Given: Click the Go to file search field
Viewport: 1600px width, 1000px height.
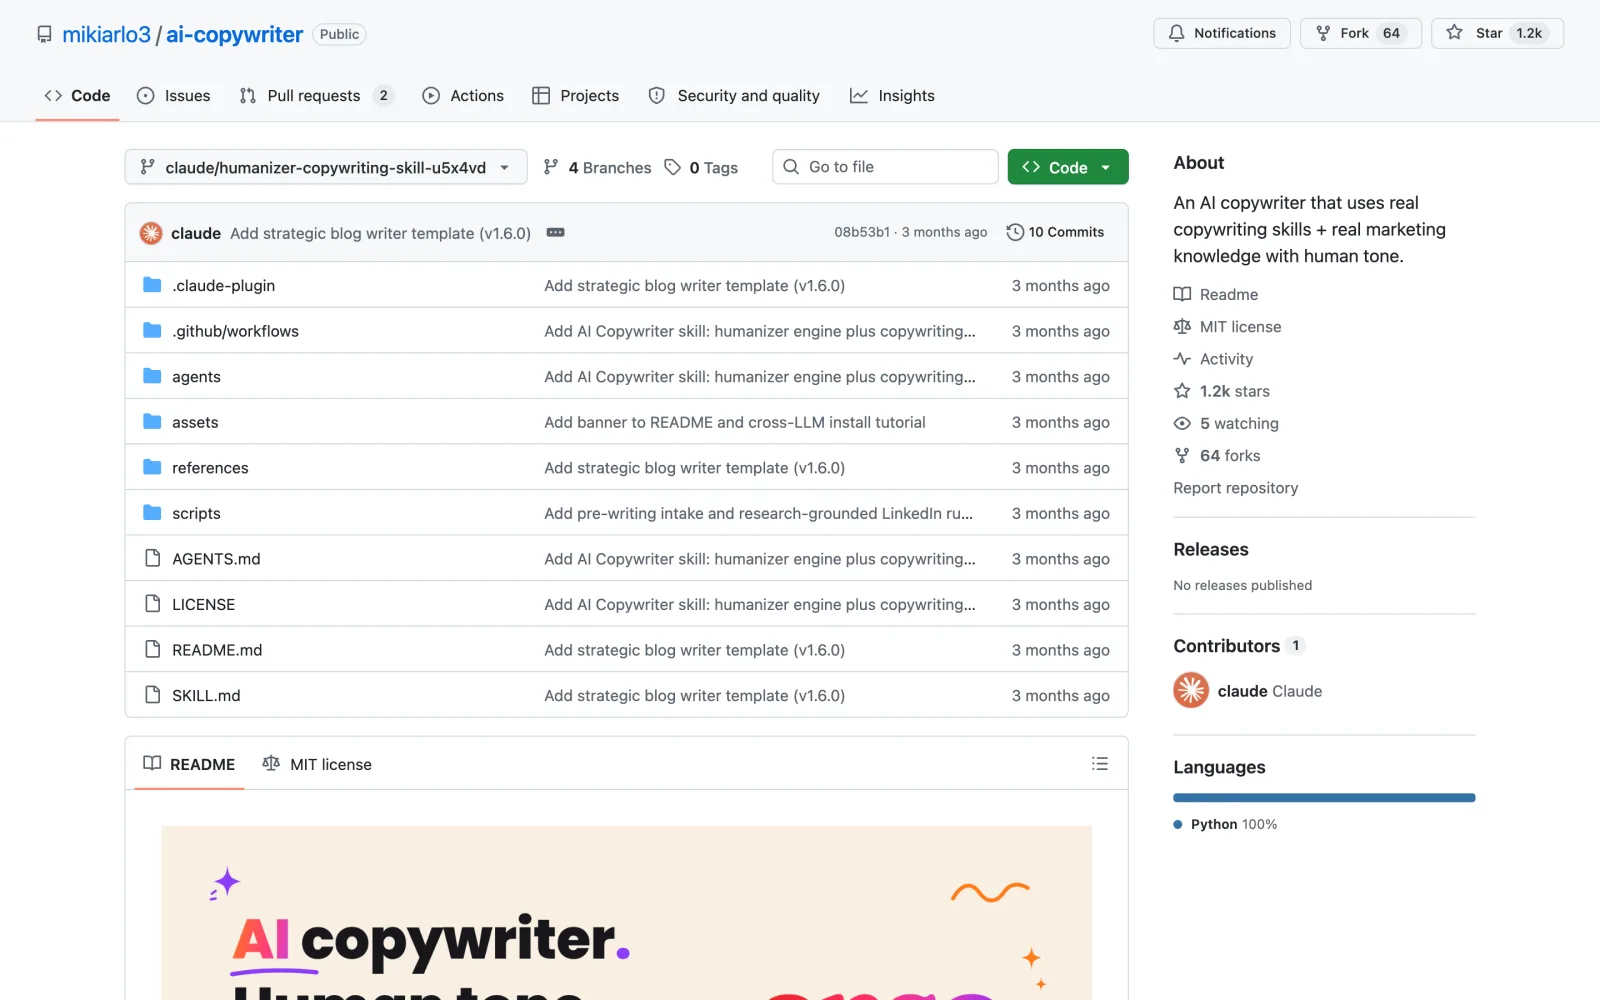Looking at the screenshot, I should pos(885,167).
